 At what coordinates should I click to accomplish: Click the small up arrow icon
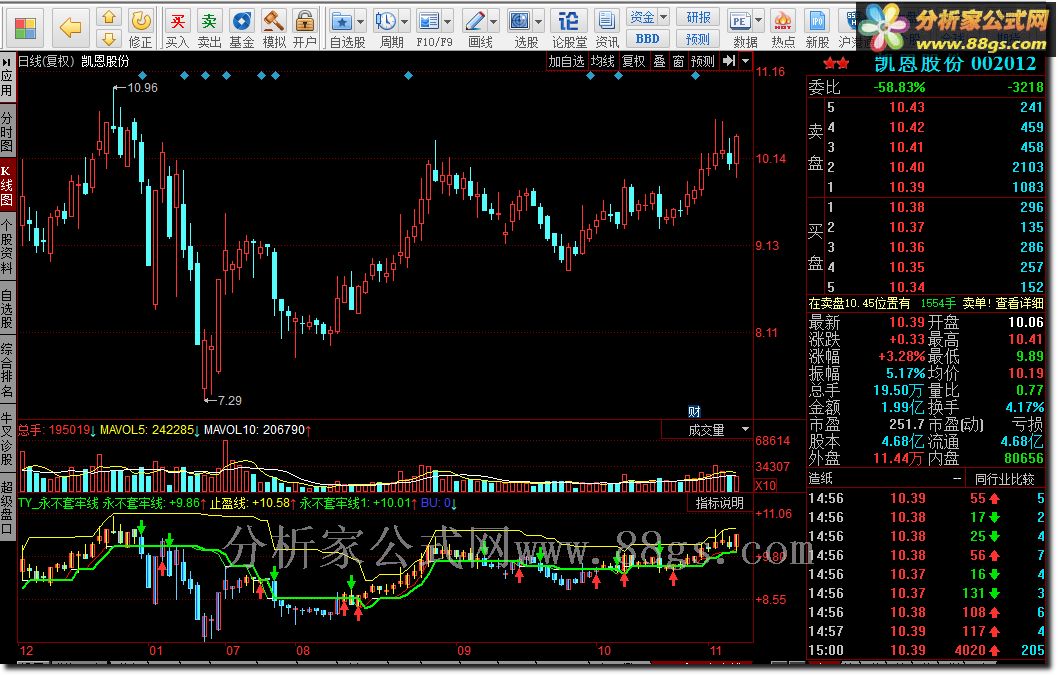(x=109, y=16)
